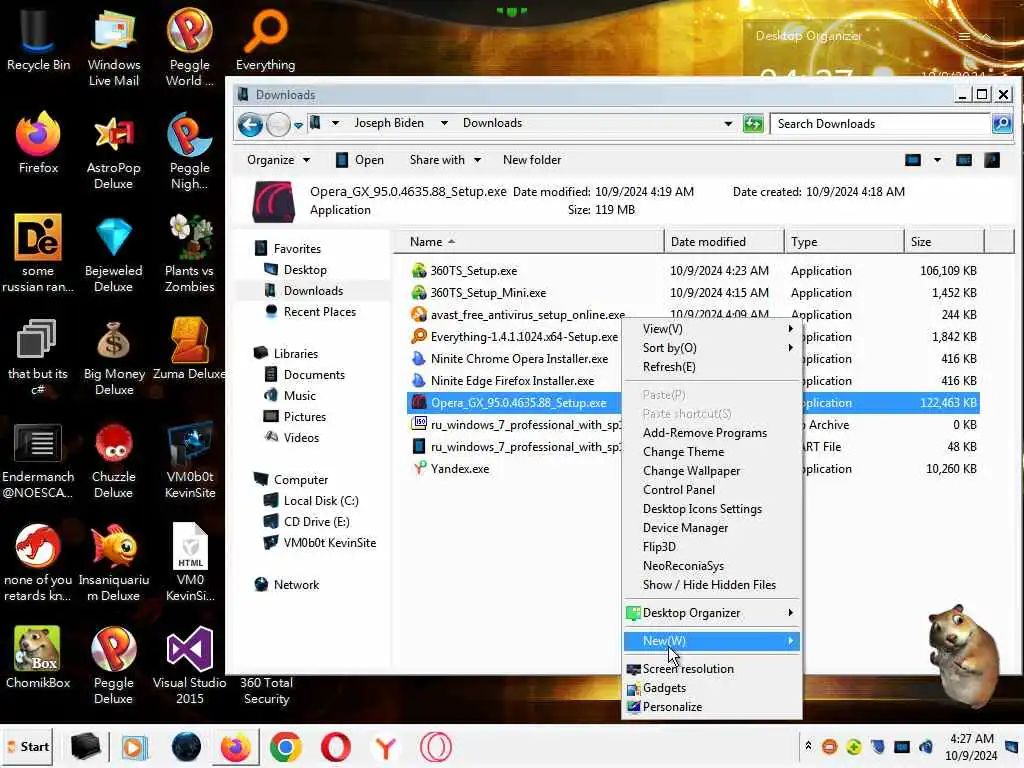This screenshot has height=768, width=1024.
Task: Sort by the Name column header
Action: coord(528,242)
